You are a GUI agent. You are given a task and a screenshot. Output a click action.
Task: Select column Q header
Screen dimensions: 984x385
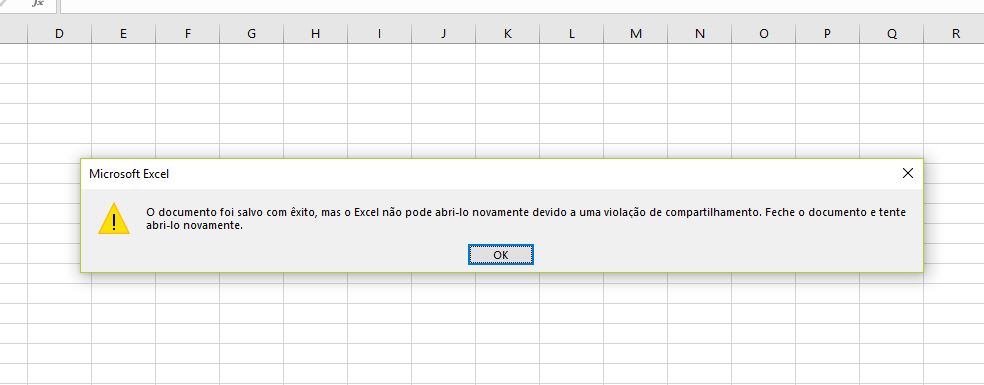pyautogui.click(x=892, y=34)
